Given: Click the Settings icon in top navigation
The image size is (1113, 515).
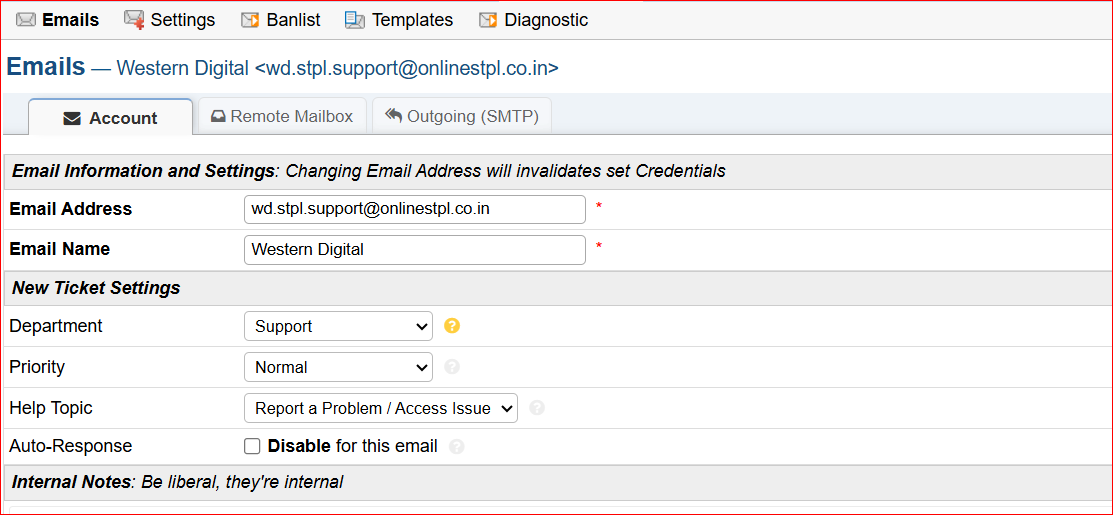Looking at the screenshot, I should [134, 20].
